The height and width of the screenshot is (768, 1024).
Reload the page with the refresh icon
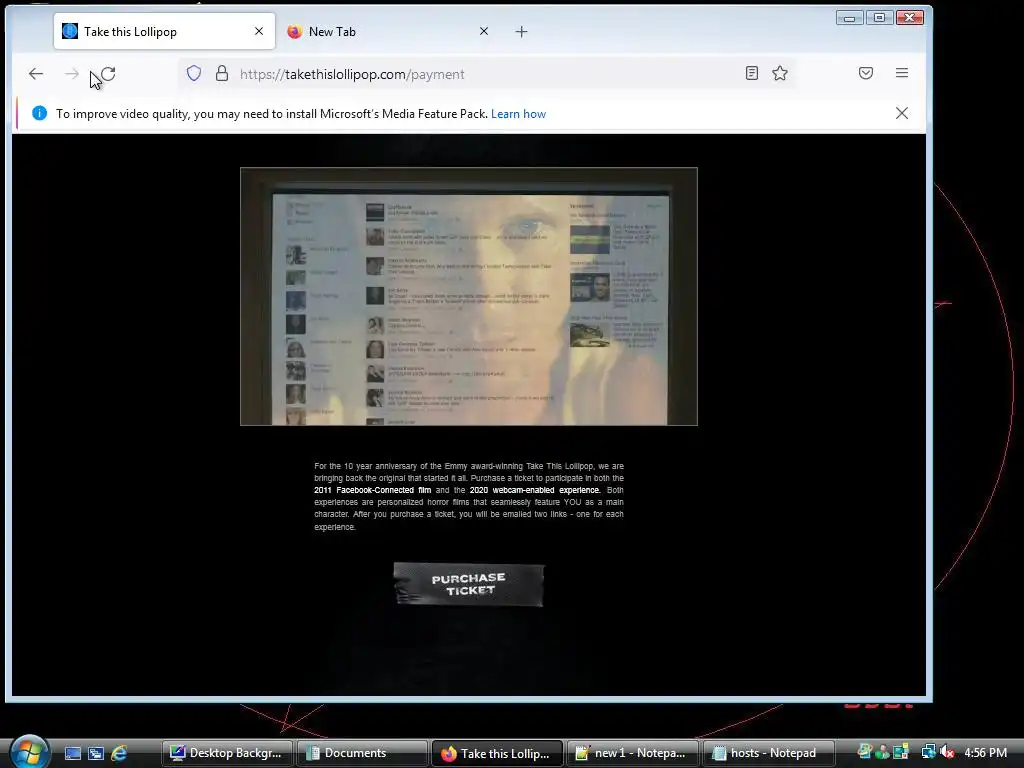pos(108,74)
